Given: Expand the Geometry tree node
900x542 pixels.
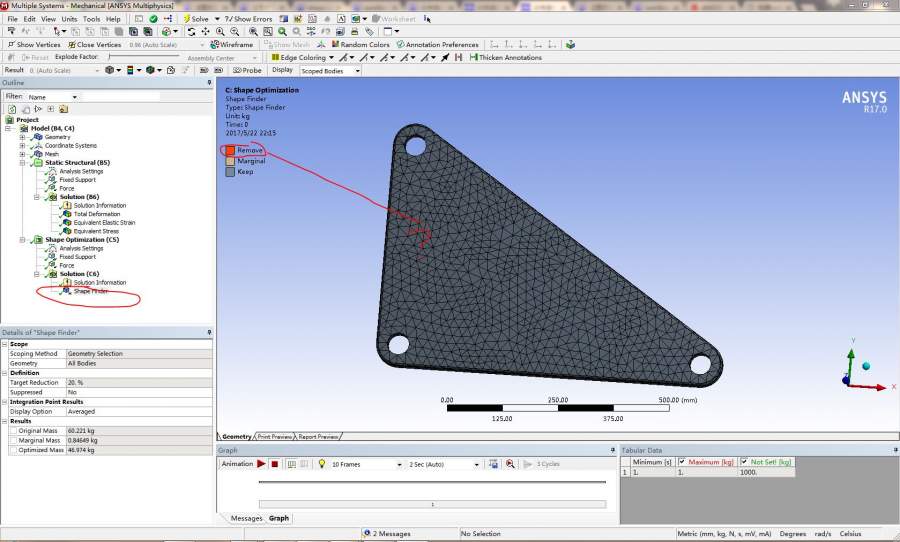Looking at the screenshot, I should (x=22, y=137).
